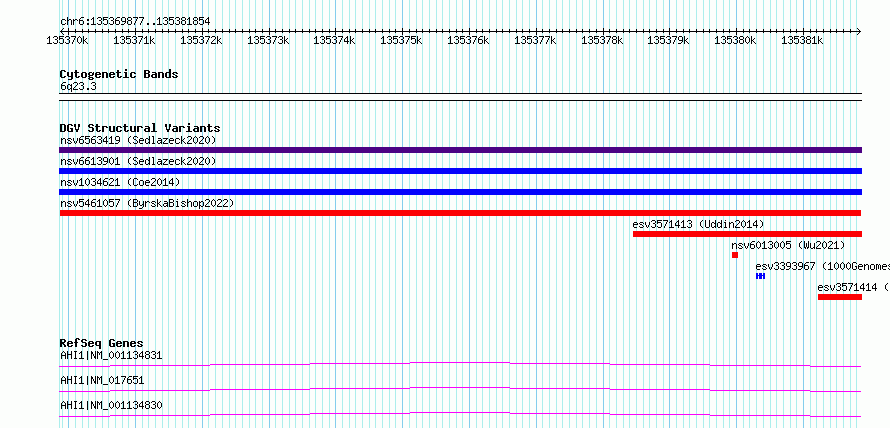890x428 pixels.
Task: Open AHI1|NM_017651 transcript label
Action: (x=102, y=380)
